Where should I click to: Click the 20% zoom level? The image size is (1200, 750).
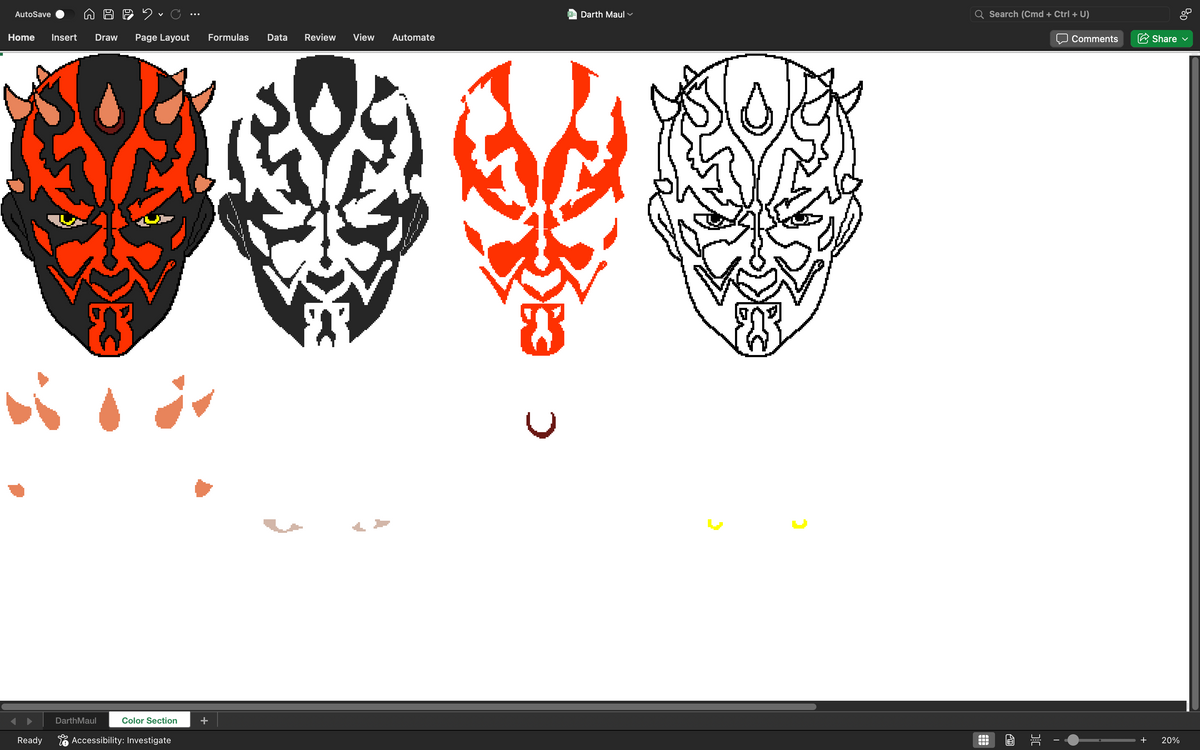click(1170, 740)
